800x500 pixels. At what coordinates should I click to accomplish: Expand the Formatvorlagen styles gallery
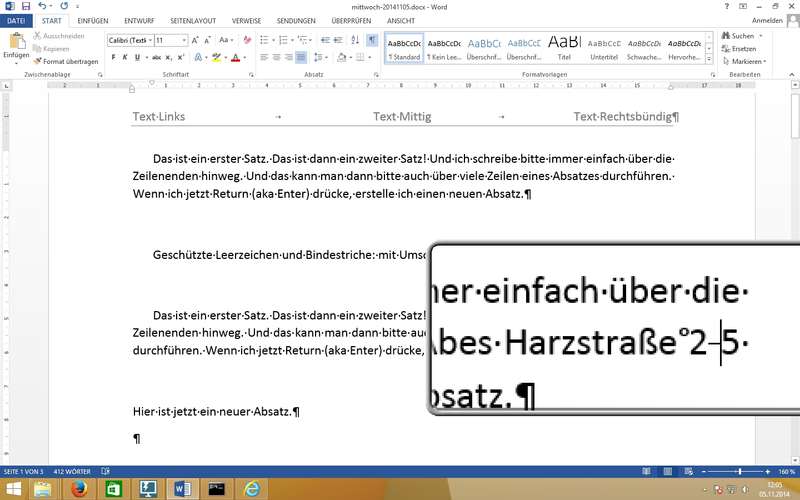[x=707, y=58]
